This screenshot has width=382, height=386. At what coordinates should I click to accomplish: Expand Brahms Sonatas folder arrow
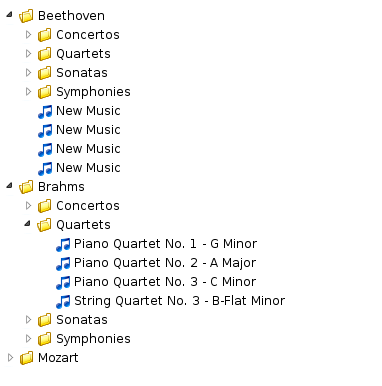pos(28,319)
